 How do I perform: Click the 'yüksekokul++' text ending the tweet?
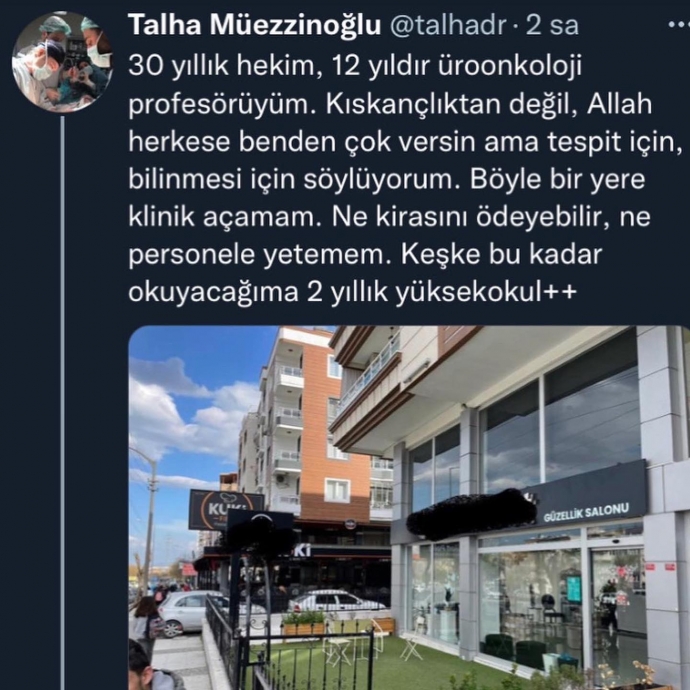tap(486, 293)
